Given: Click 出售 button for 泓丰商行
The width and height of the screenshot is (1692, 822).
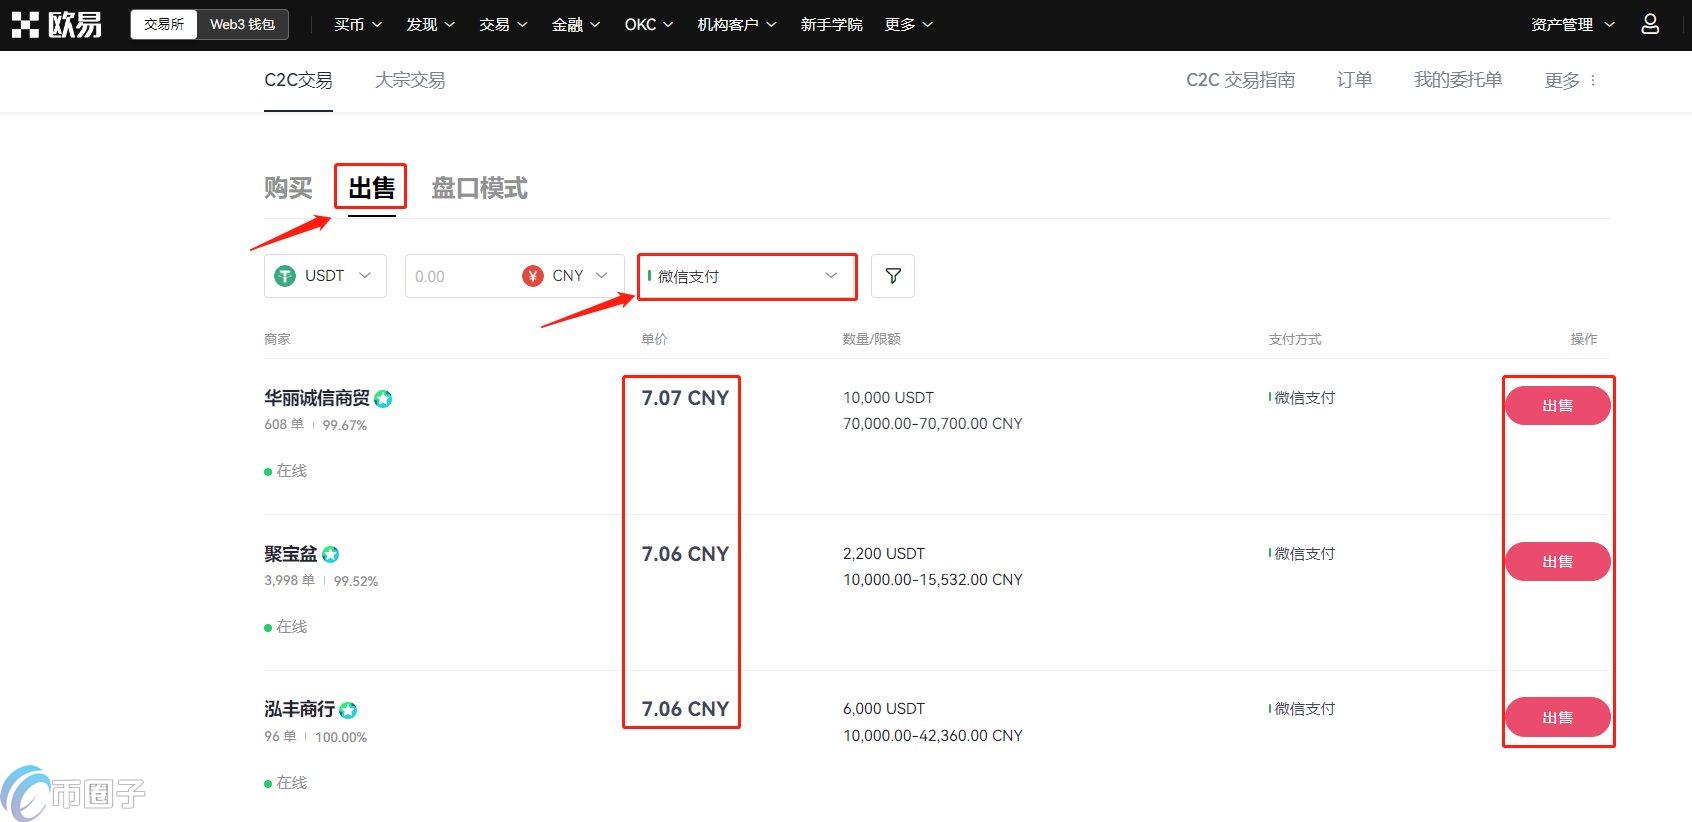Looking at the screenshot, I should click(x=1557, y=718).
